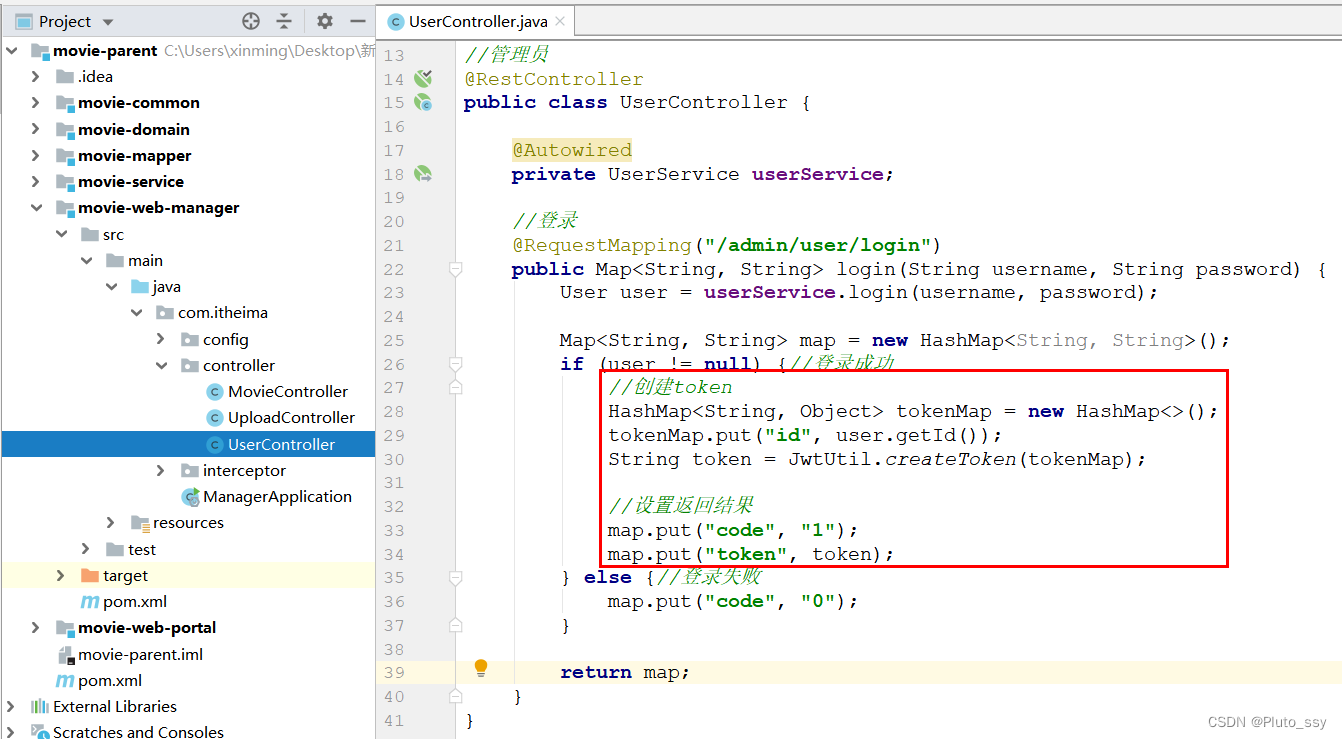Click the fold end marker on line 37
1342x739 pixels.
[x=456, y=625]
